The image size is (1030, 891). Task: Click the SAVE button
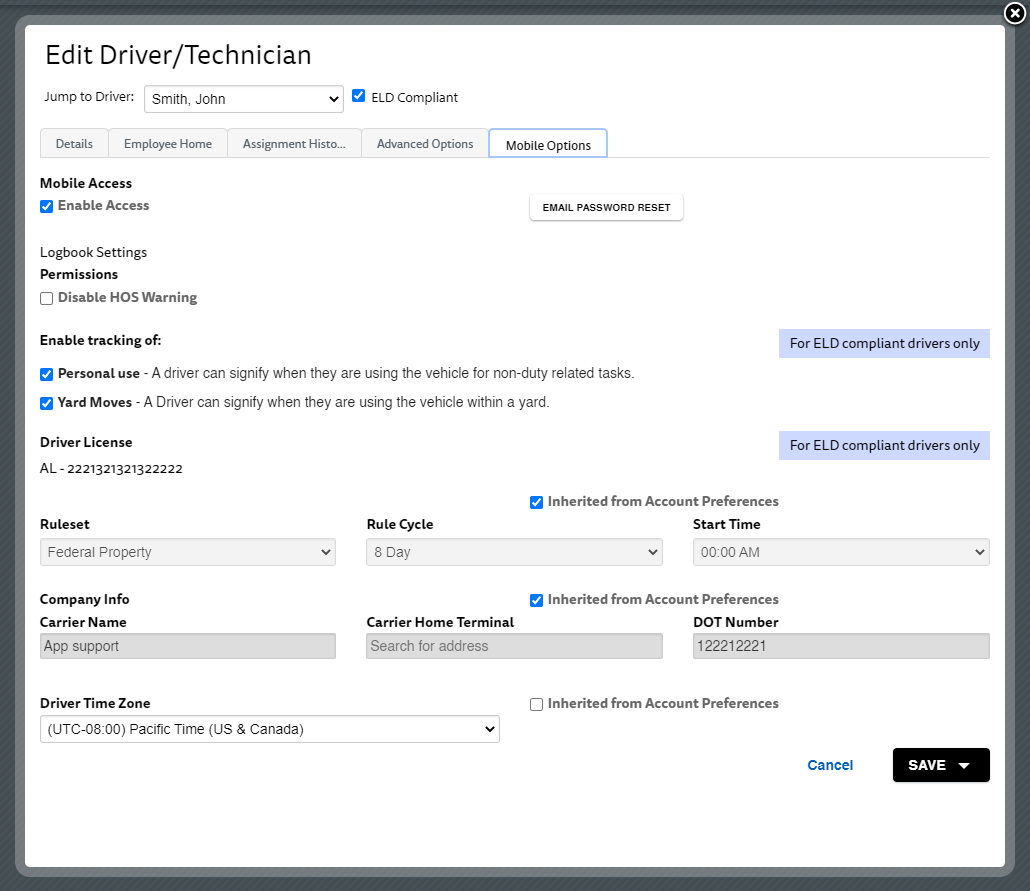point(941,765)
